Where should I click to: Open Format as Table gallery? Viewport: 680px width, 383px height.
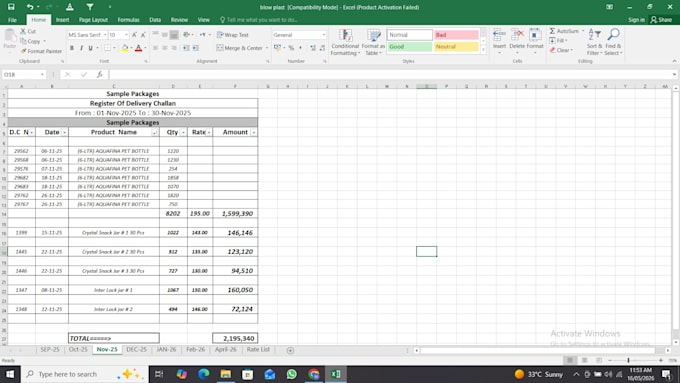[x=373, y=42]
